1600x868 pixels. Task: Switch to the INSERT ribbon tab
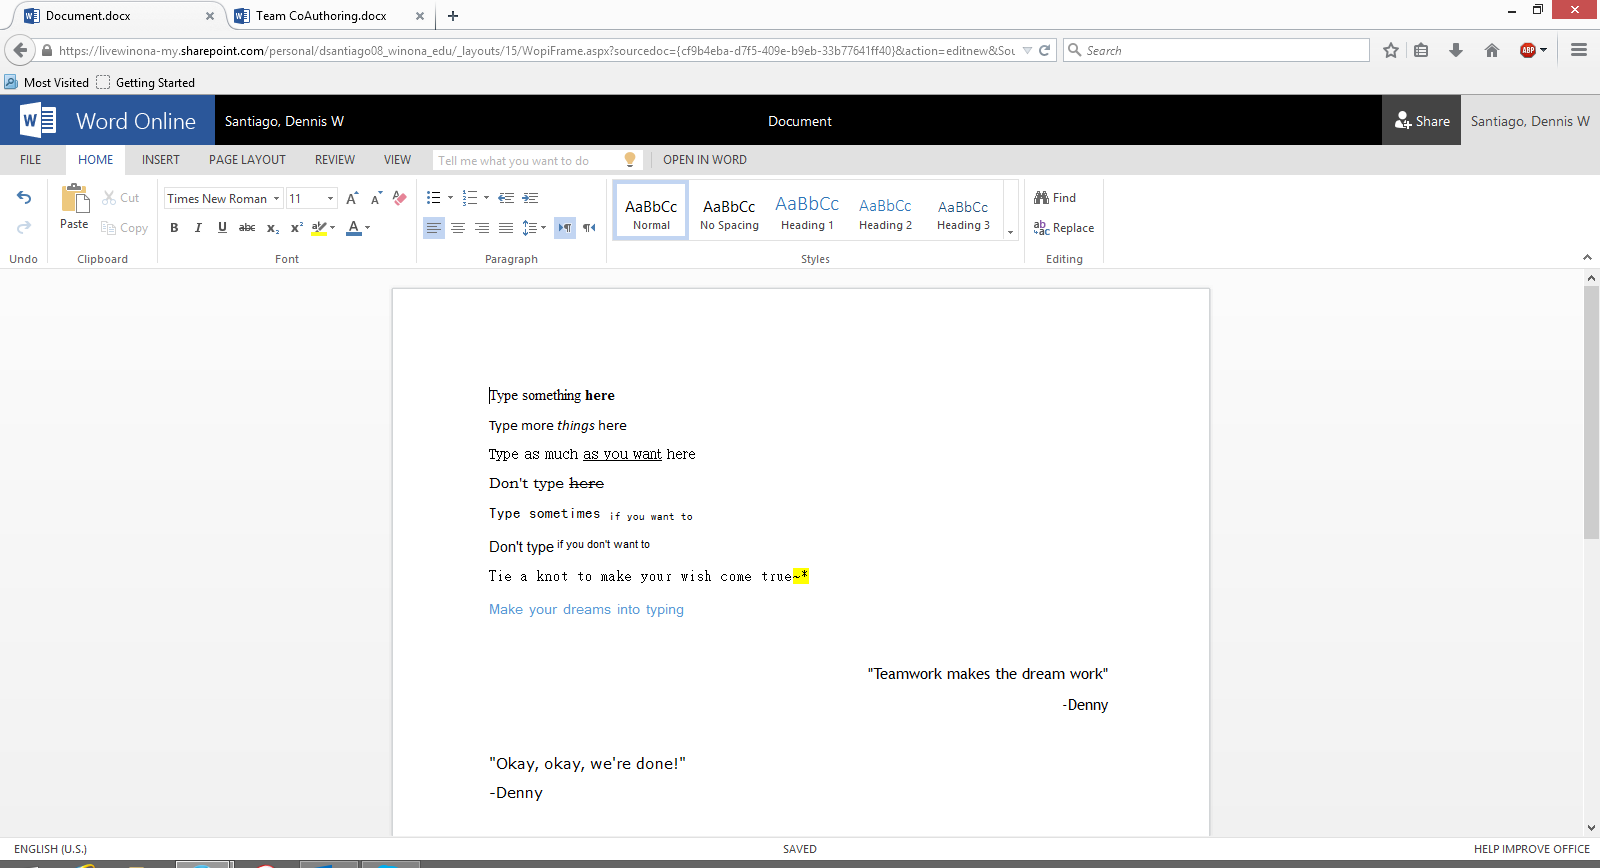click(x=160, y=160)
